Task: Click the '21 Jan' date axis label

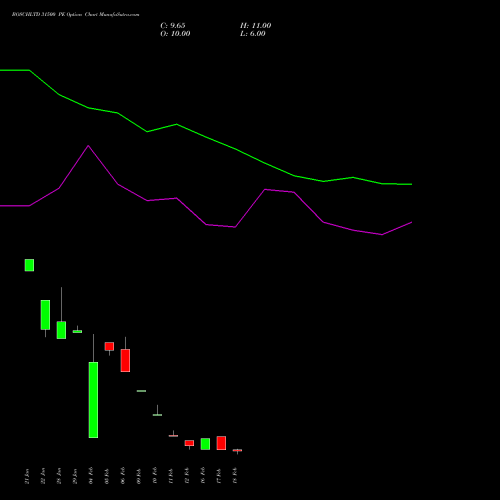Action: tap(27, 476)
